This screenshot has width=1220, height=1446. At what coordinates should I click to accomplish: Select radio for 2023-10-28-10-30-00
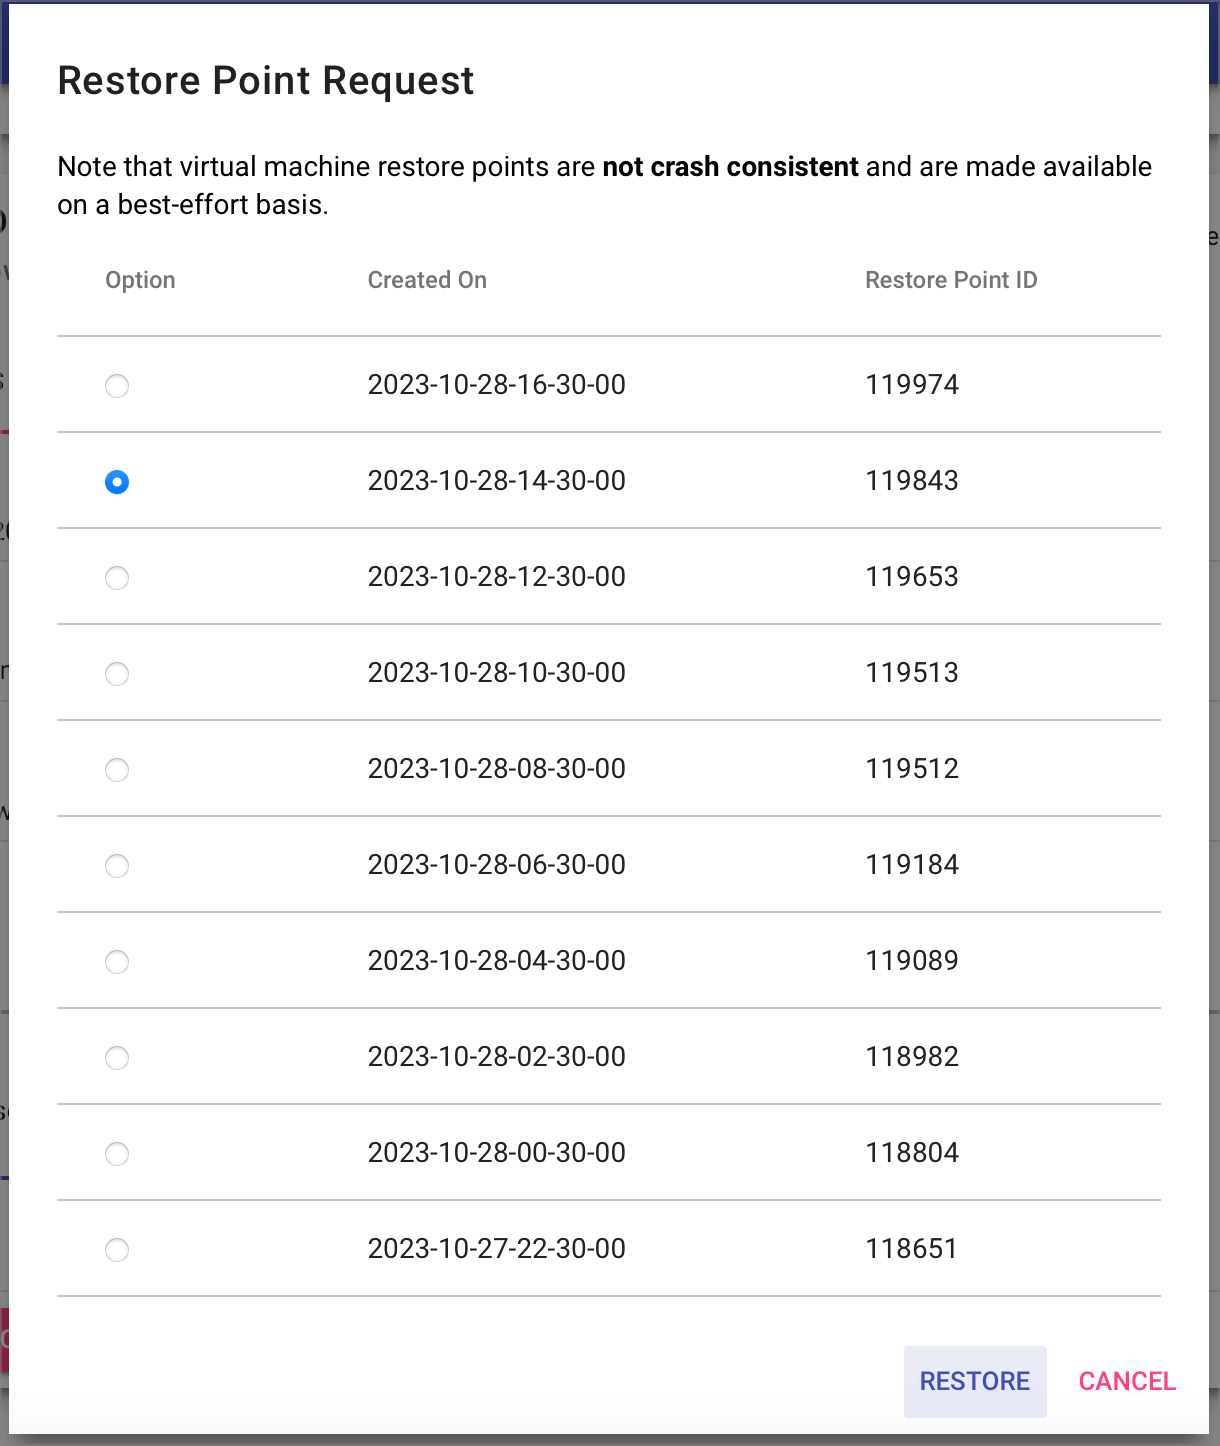tap(117, 673)
